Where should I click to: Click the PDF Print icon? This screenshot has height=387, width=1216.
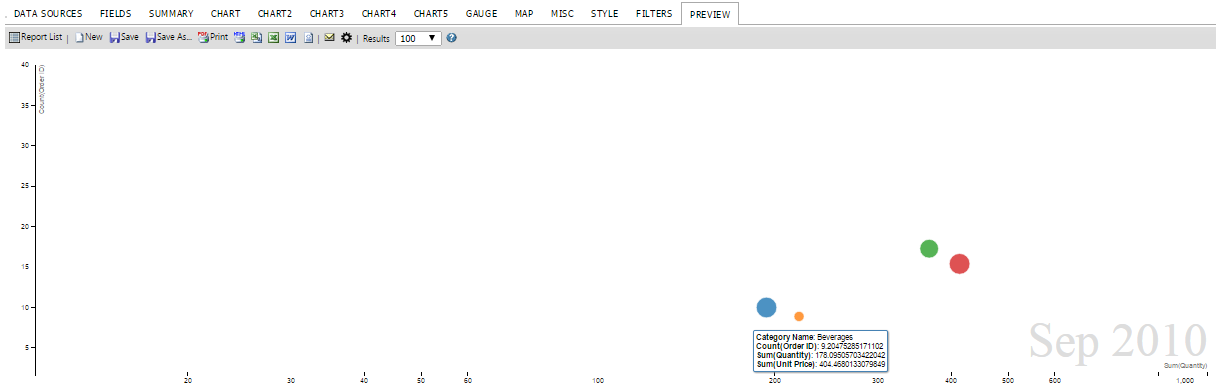click(203, 37)
